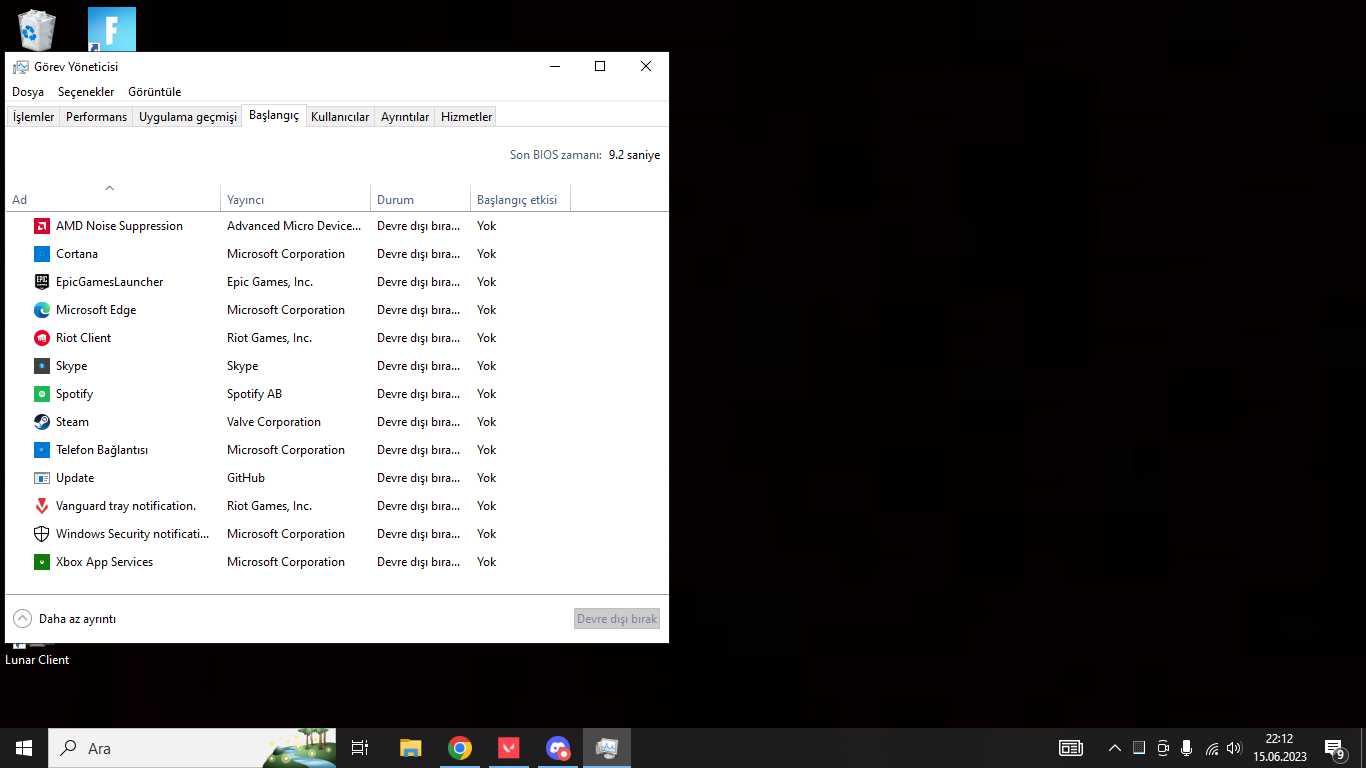1366x768 pixels.
Task: Click the 'Valve Corporation' publisher cell
Action: [x=274, y=422]
